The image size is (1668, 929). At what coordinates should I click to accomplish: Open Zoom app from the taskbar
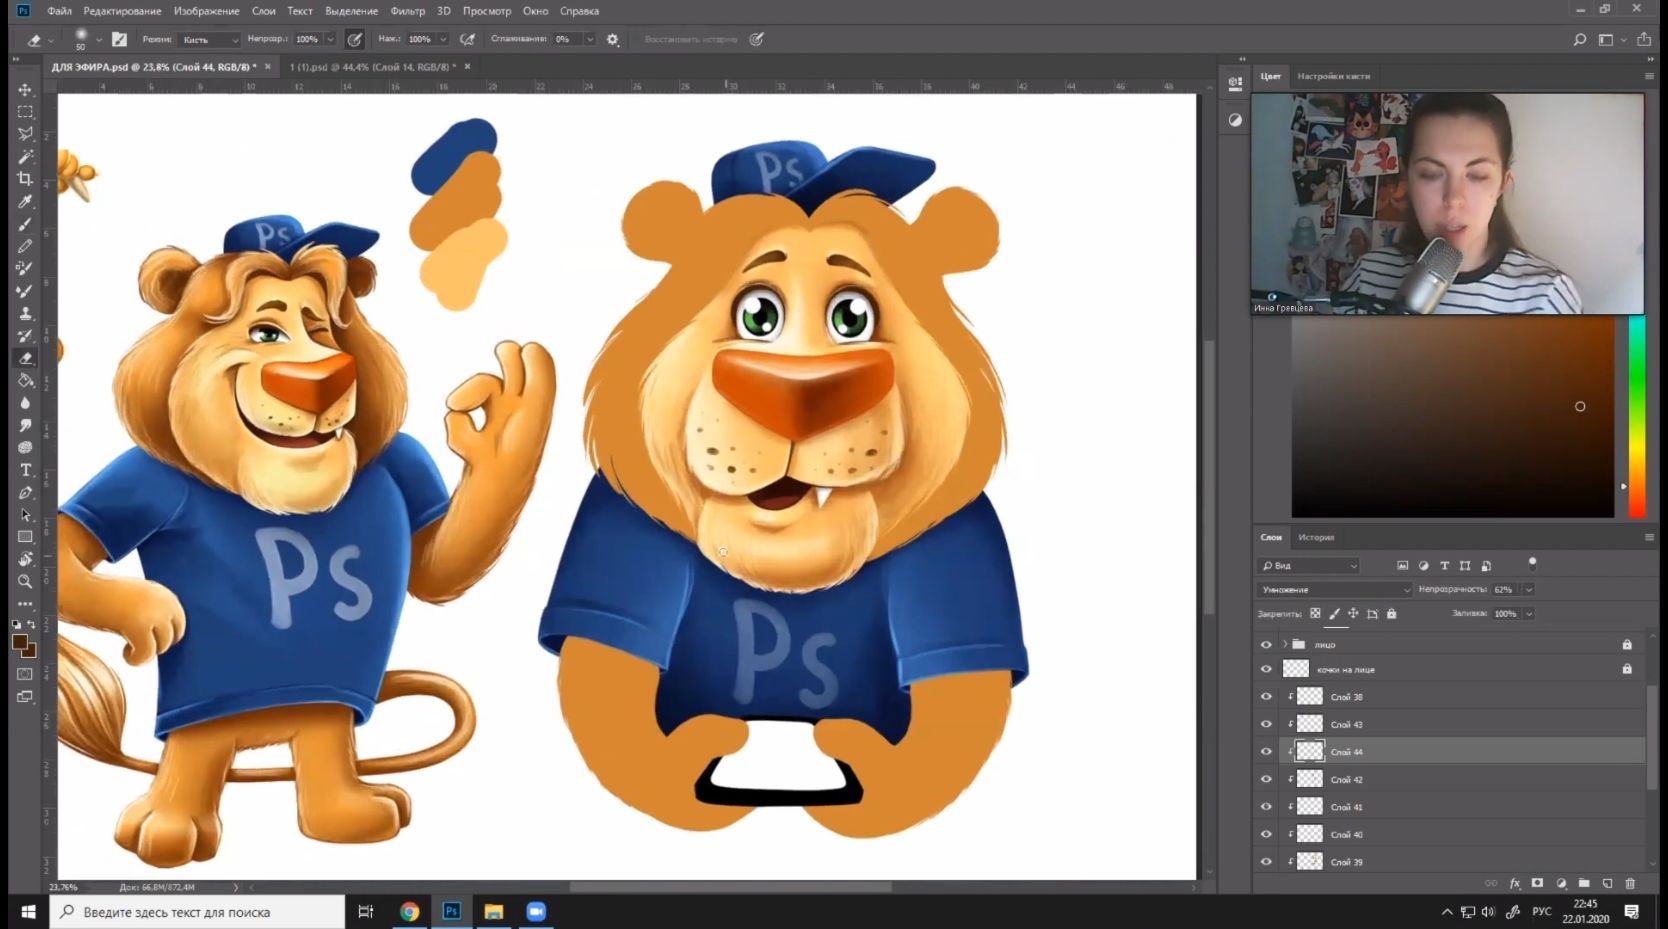[536, 912]
